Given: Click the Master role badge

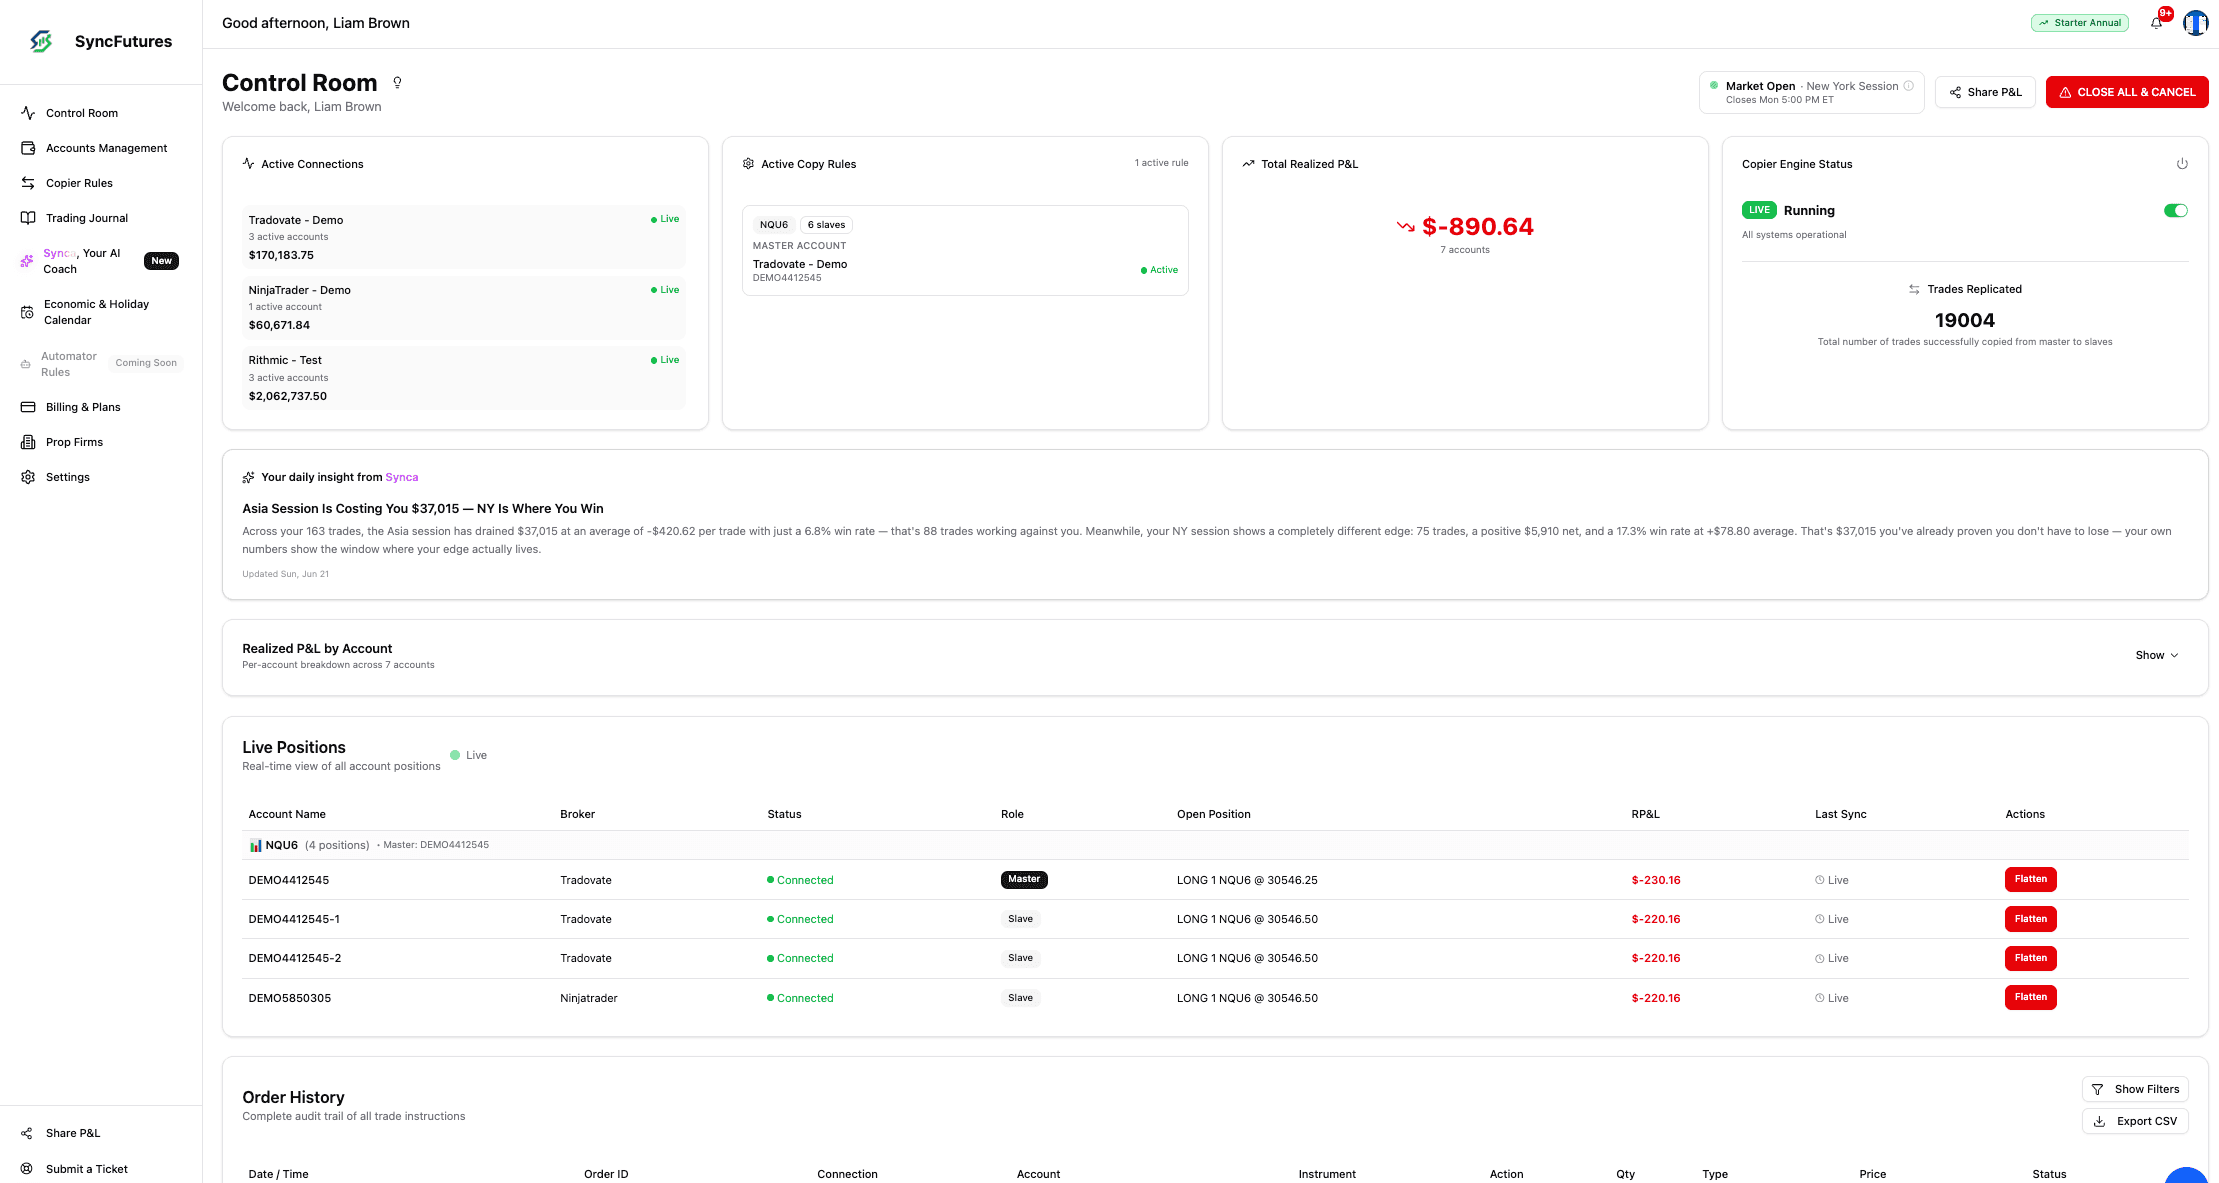Looking at the screenshot, I should click(x=1024, y=879).
